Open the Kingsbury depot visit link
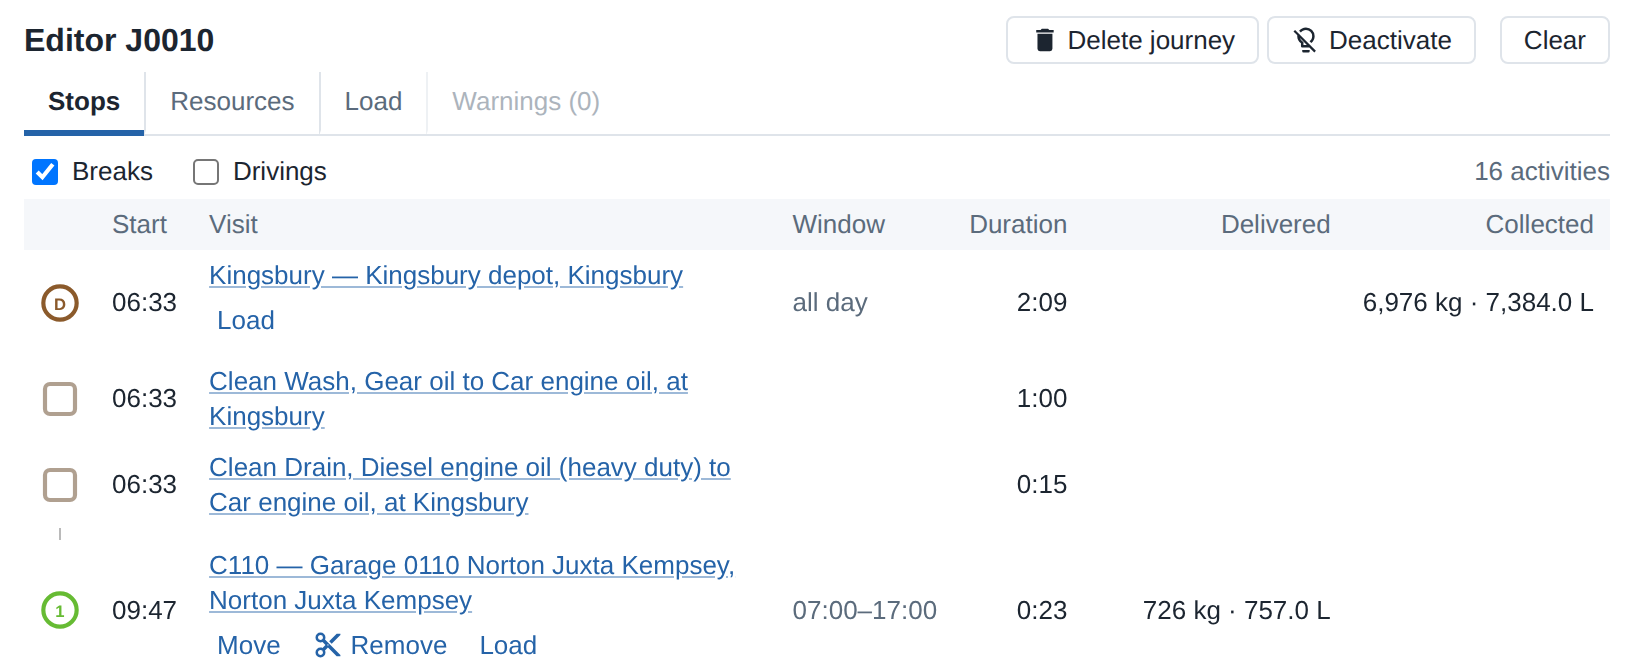The width and height of the screenshot is (1634, 670). [446, 275]
